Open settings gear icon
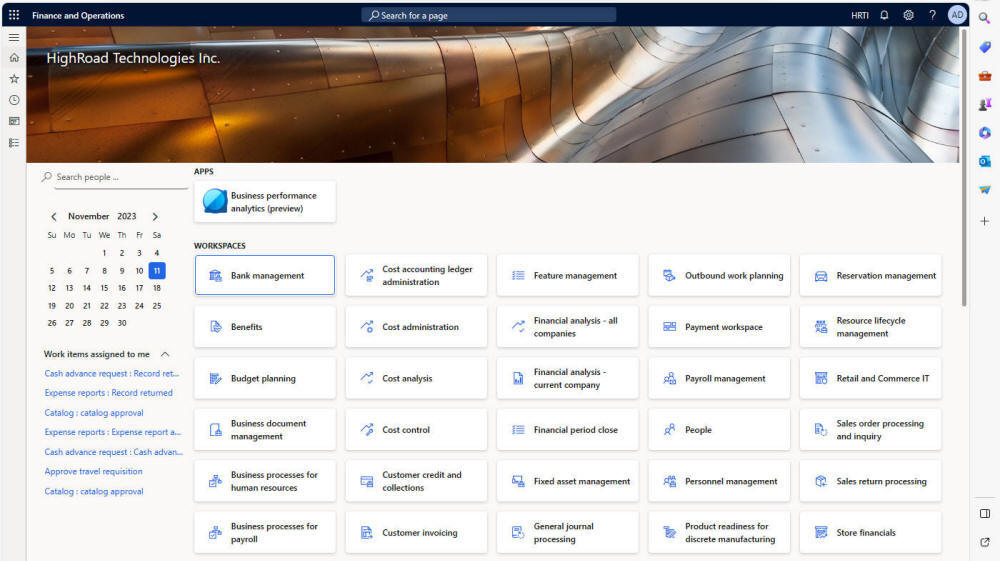The width and height of the screenshot is (1000, 561). [908, 15]
